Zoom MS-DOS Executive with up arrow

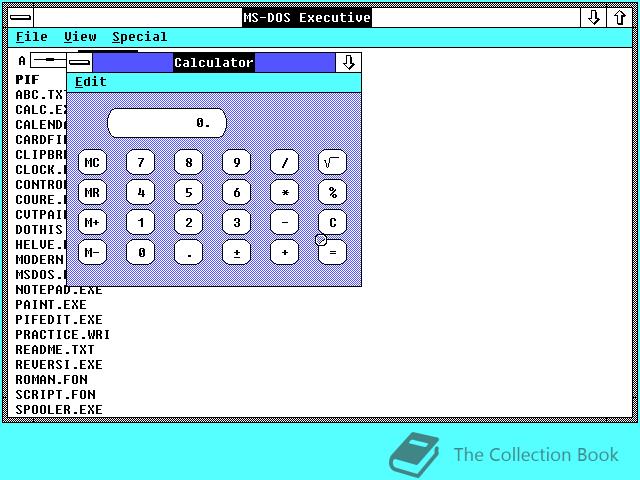coord(620,18)
